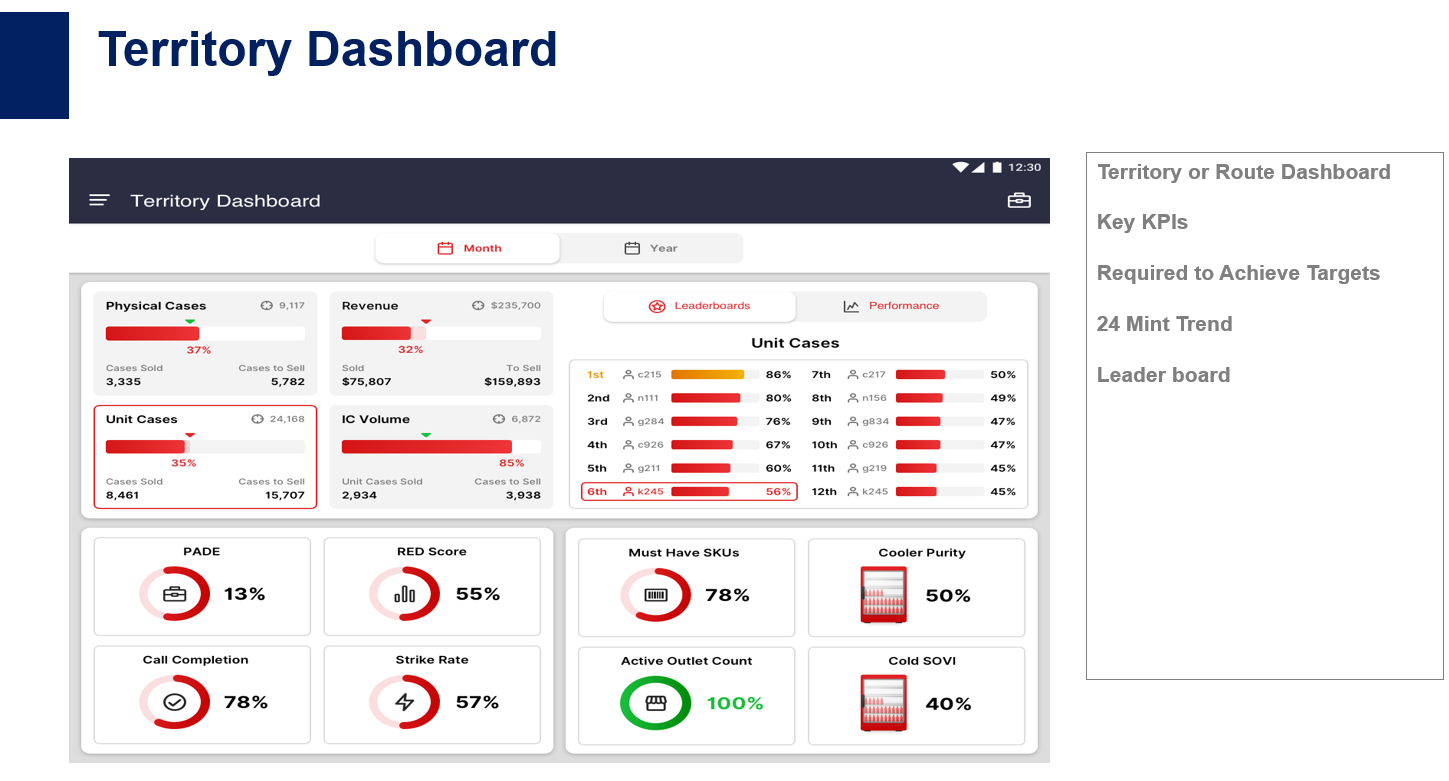
Task: Click the Strike Rate lightning bolt icon
Action: click(x=404, y=702)
